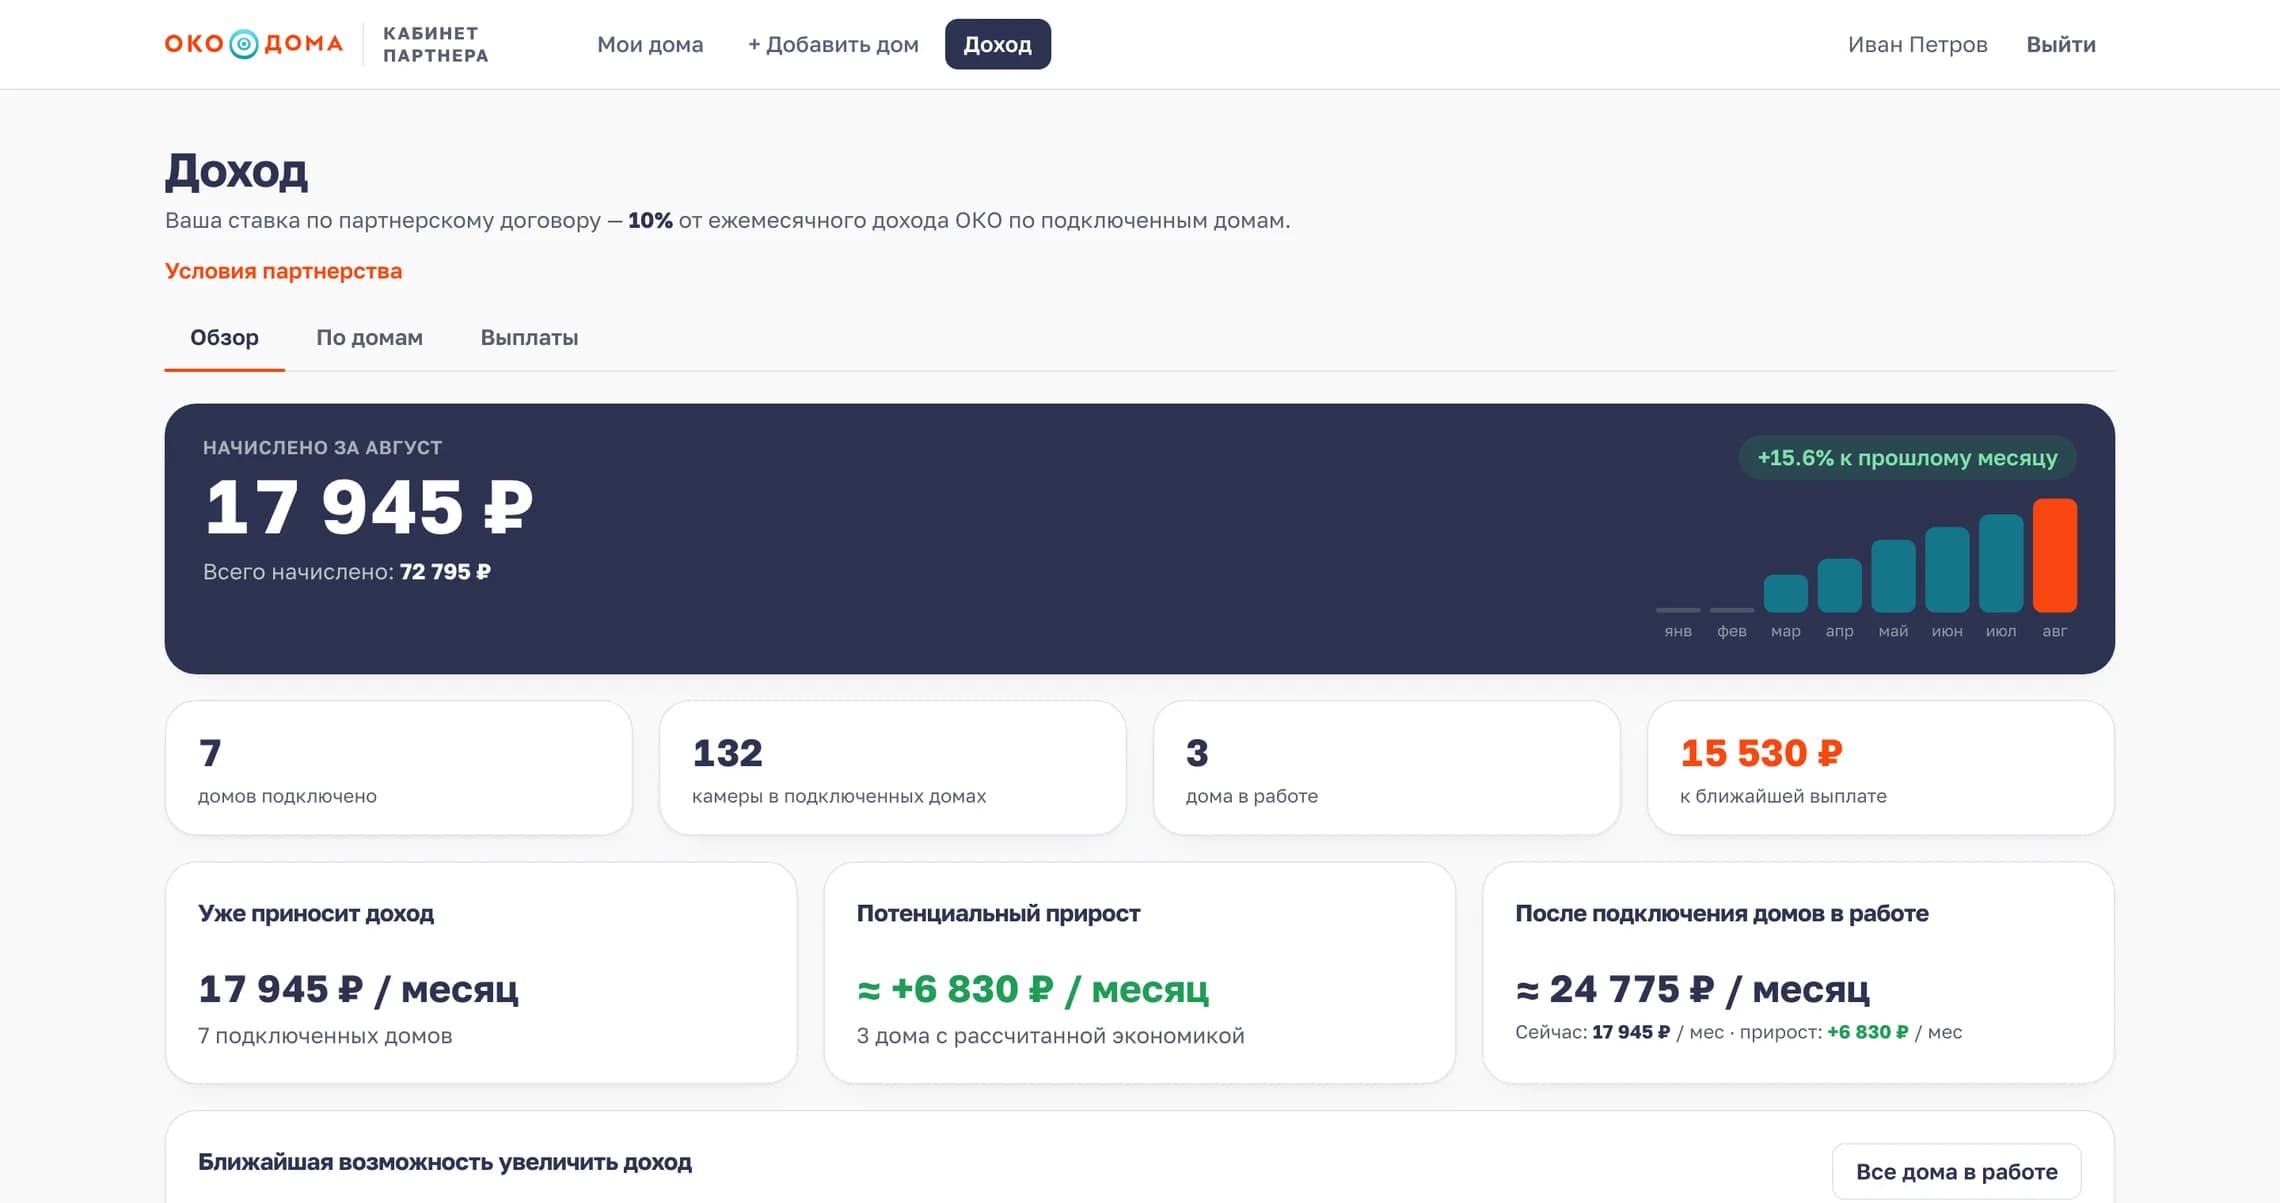The image size is (2280, 1203).
Task: Go to + Добавить дом
Action: pyautogui.click(x=833, y=44)
